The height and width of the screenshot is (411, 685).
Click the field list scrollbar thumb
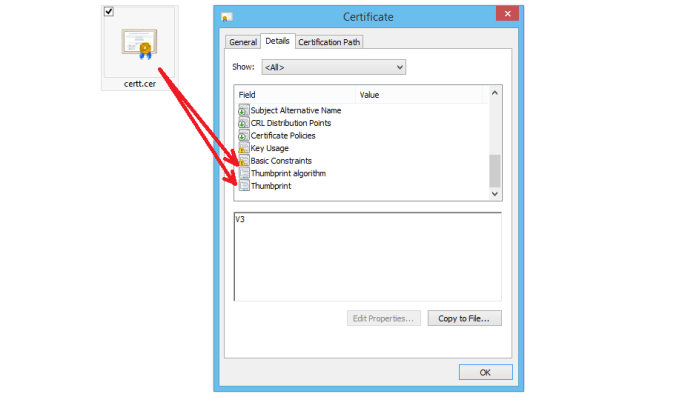coord(494,171)
